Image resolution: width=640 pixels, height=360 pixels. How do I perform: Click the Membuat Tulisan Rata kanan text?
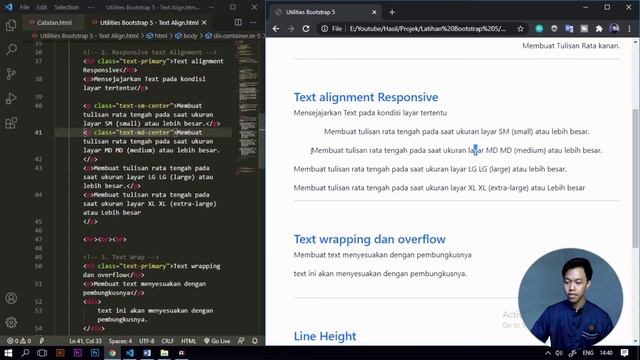(x=571, y=46)
